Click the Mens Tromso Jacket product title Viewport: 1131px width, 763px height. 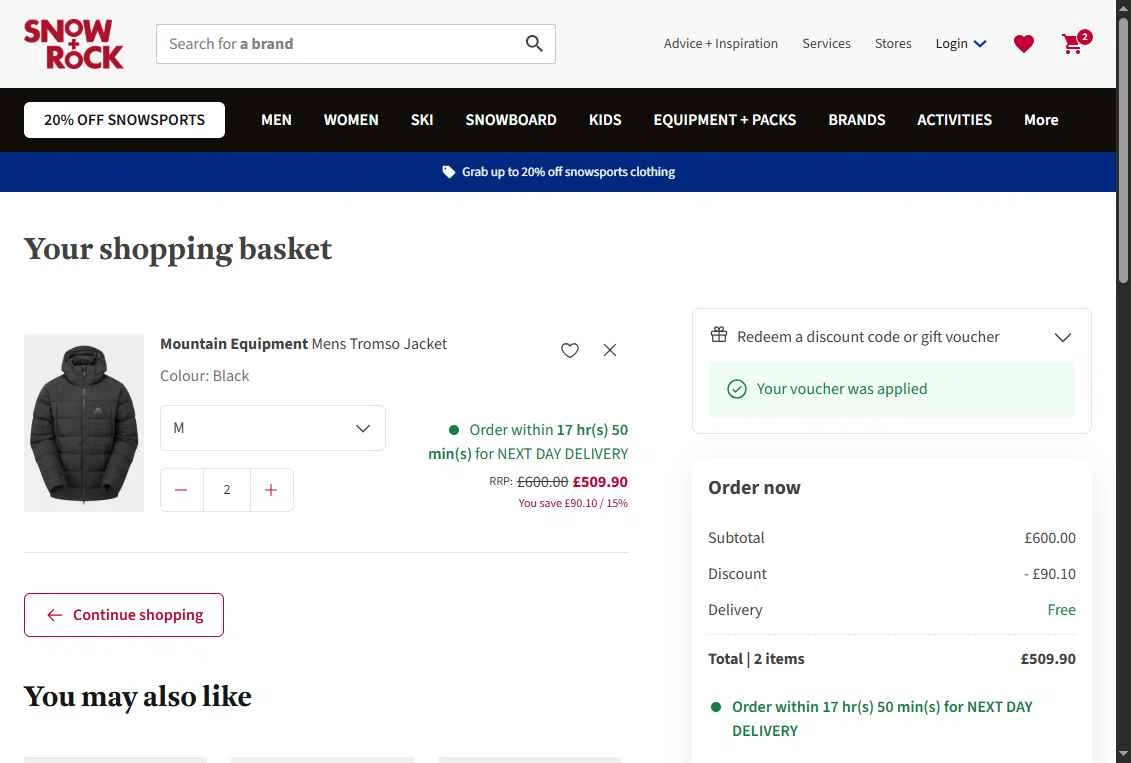(303, 344)
